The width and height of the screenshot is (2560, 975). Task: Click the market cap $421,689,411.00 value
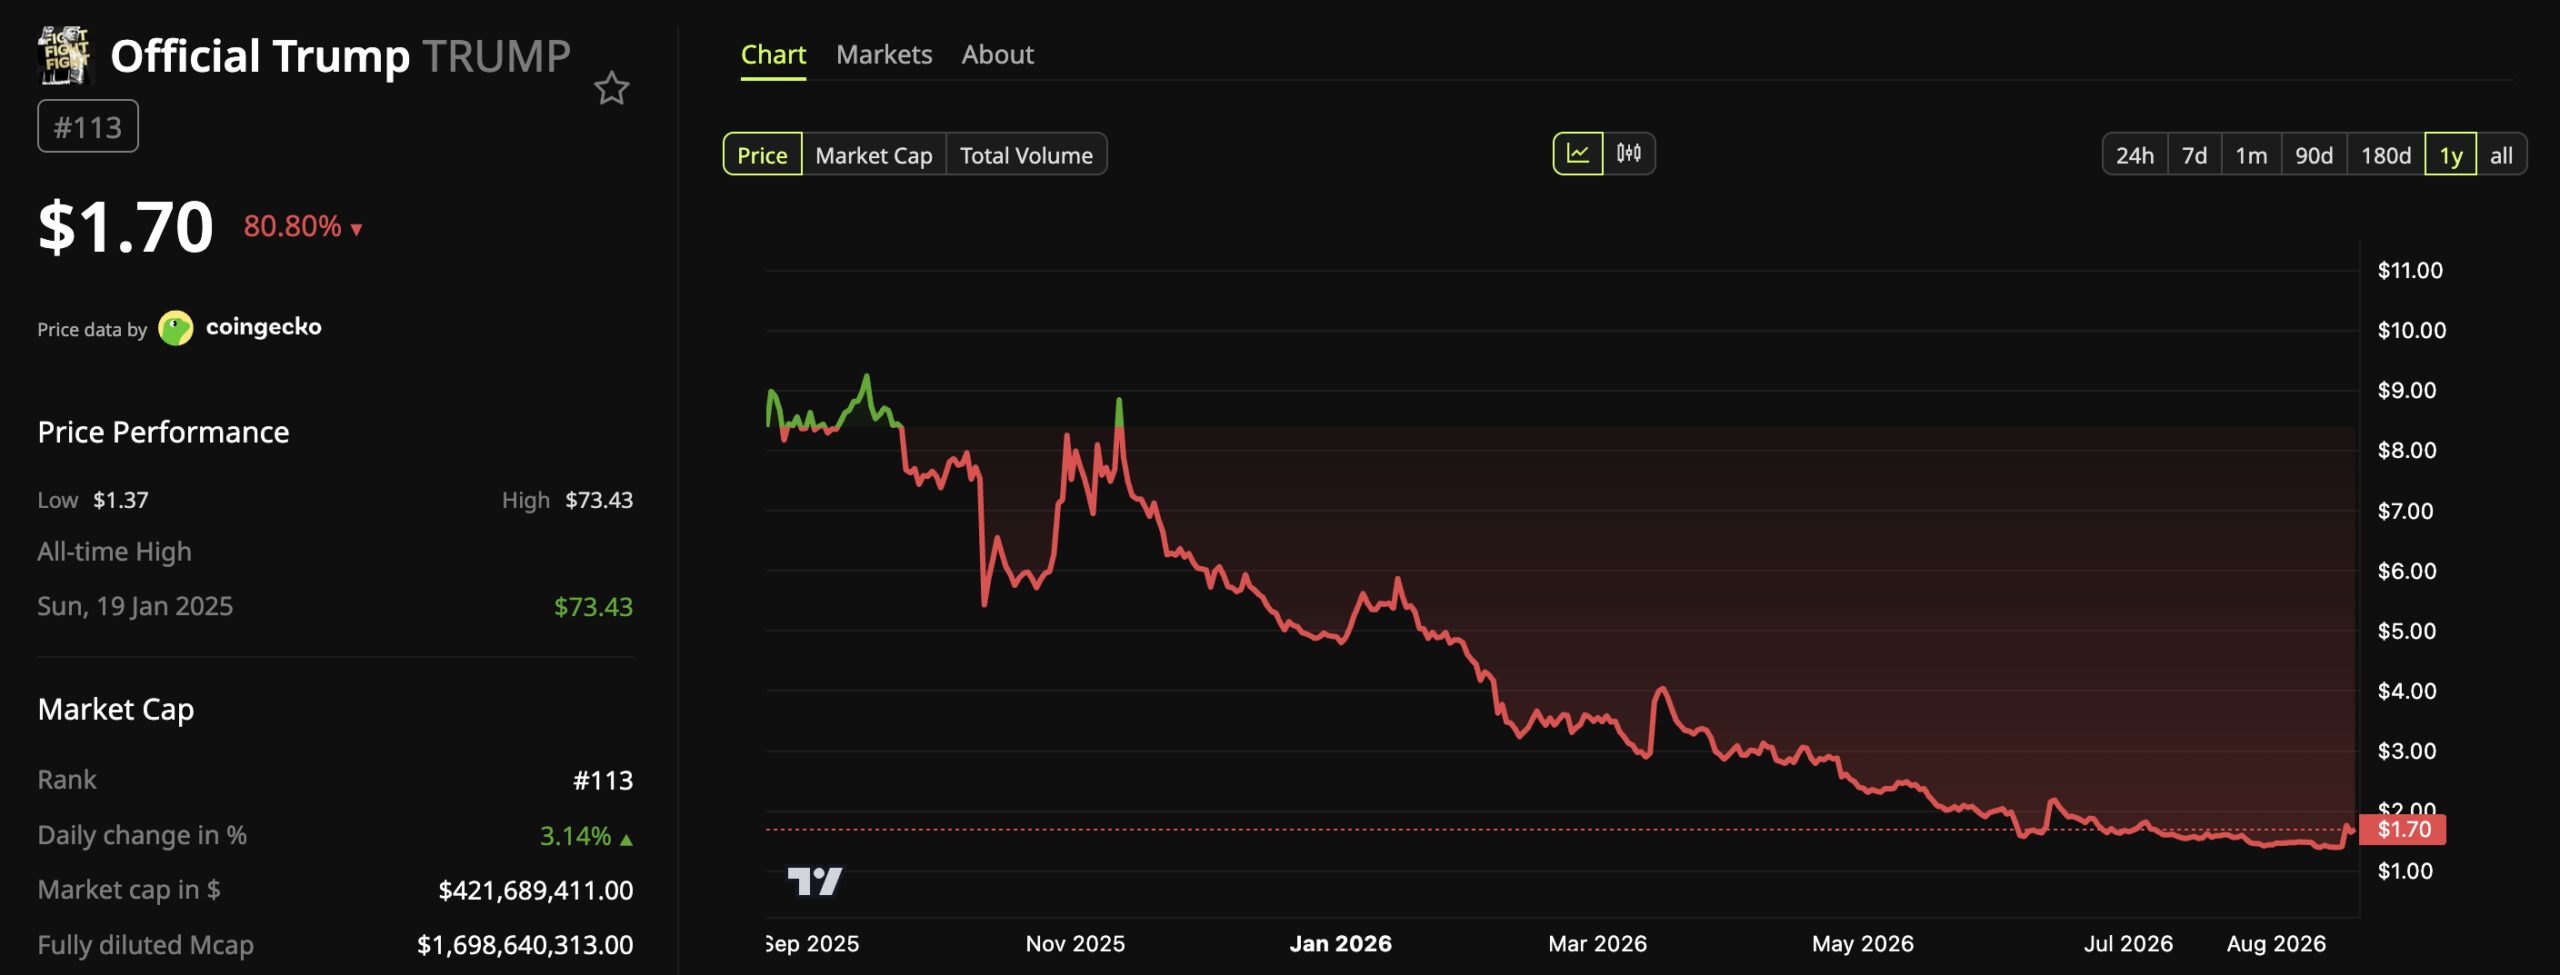(x=536, y=890)
